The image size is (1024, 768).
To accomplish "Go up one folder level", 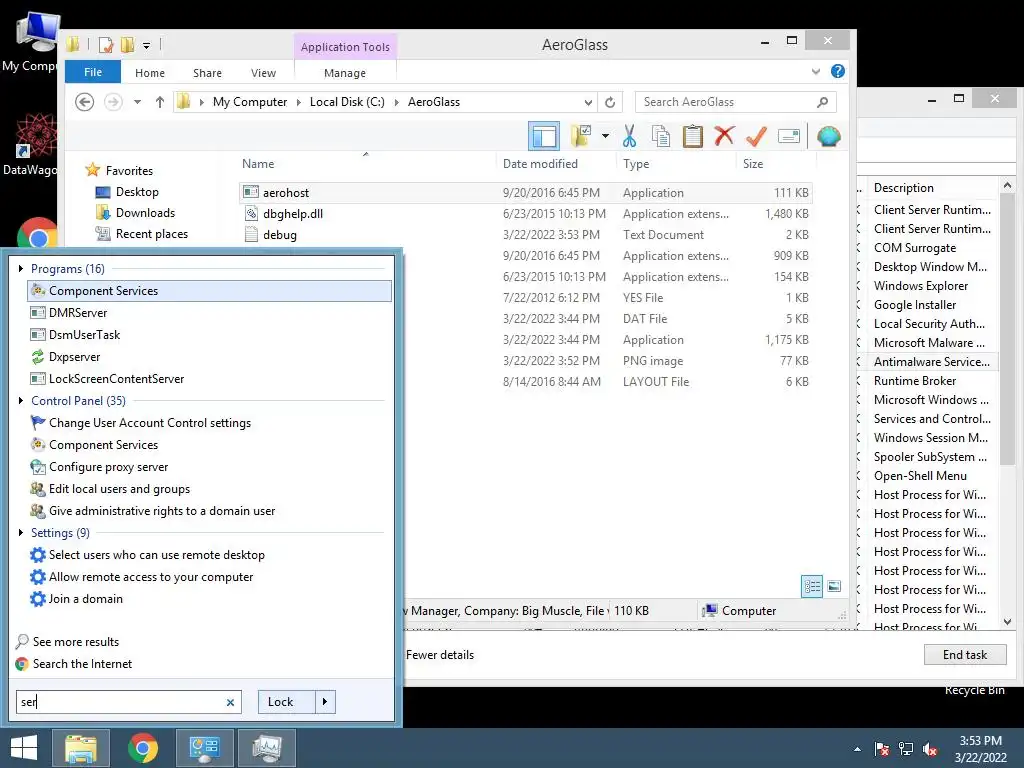I will (x=159, y=102).
